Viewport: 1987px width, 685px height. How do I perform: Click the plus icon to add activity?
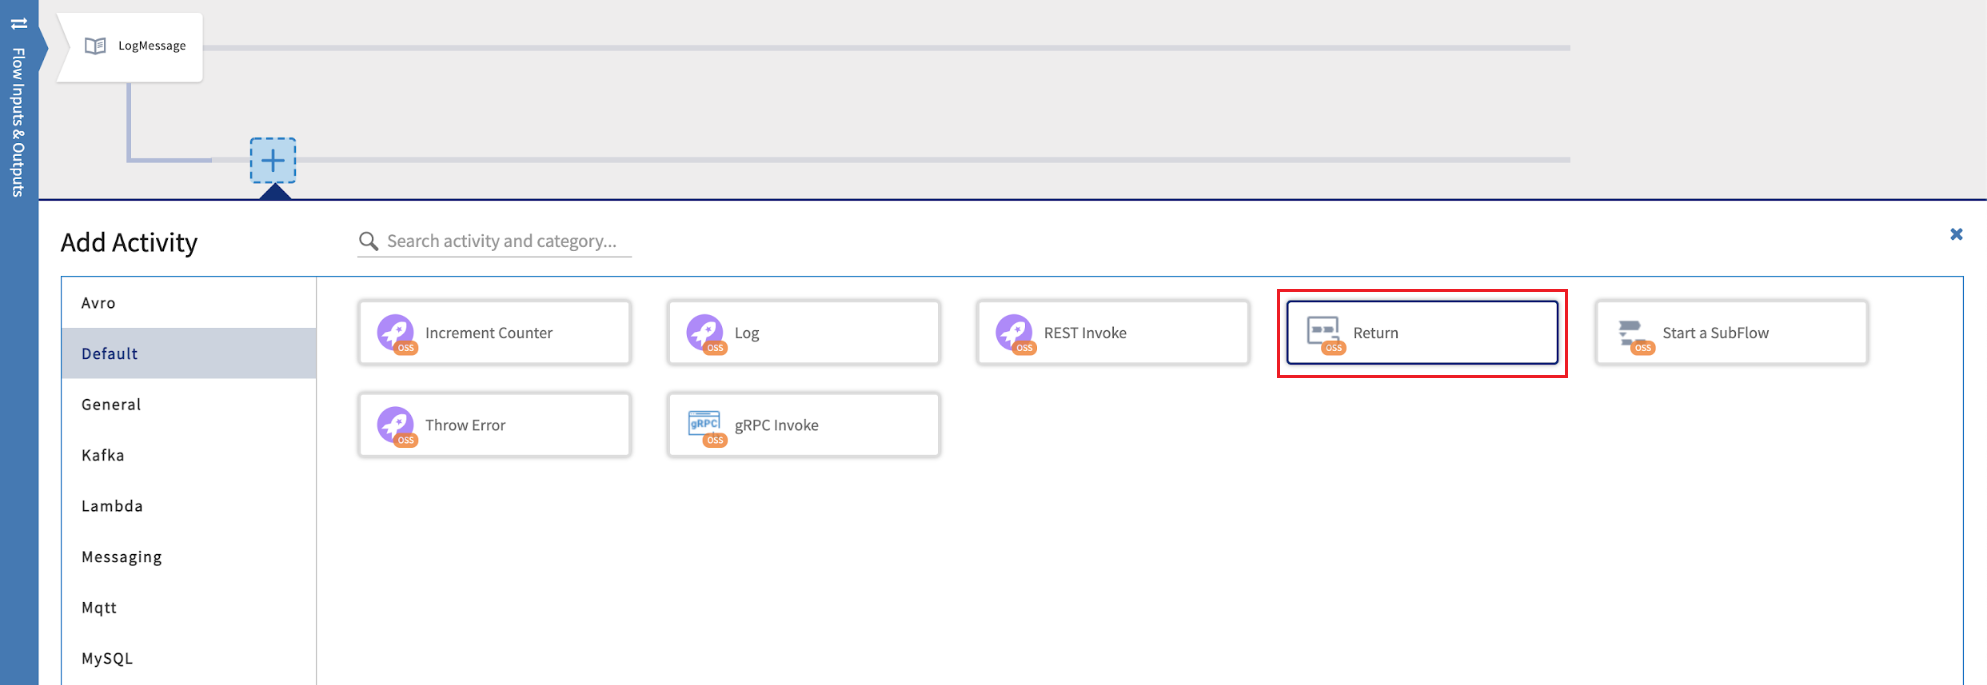click(x=273, y=160)
